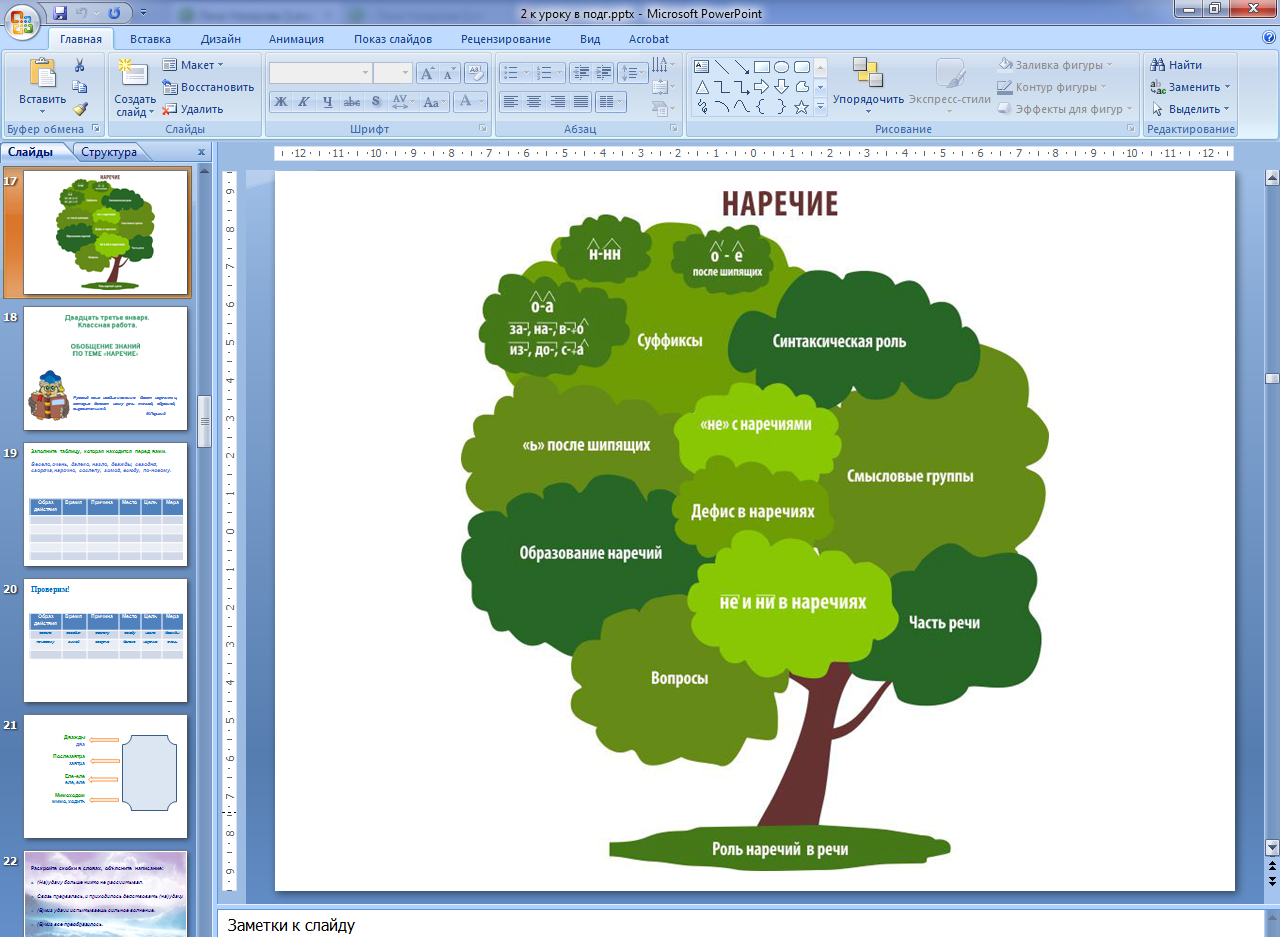This screenshot has height=937, width=1280.
Task: Decrease the list indent level
Action: [580, 73]
